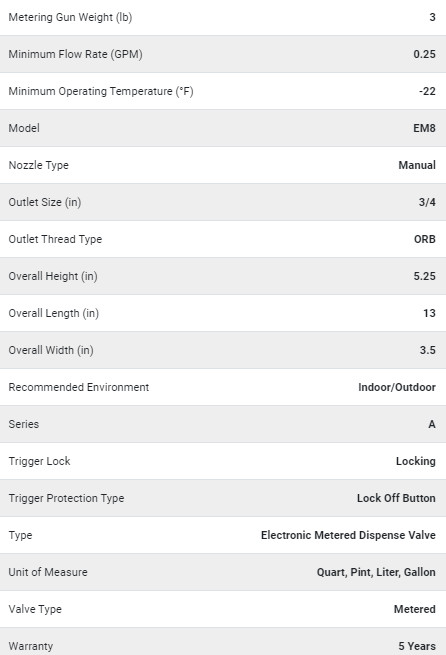Click the Warranty value 5 Years
Image resolution: width=446 pixels, height=655 pixels.
point(417,646)
